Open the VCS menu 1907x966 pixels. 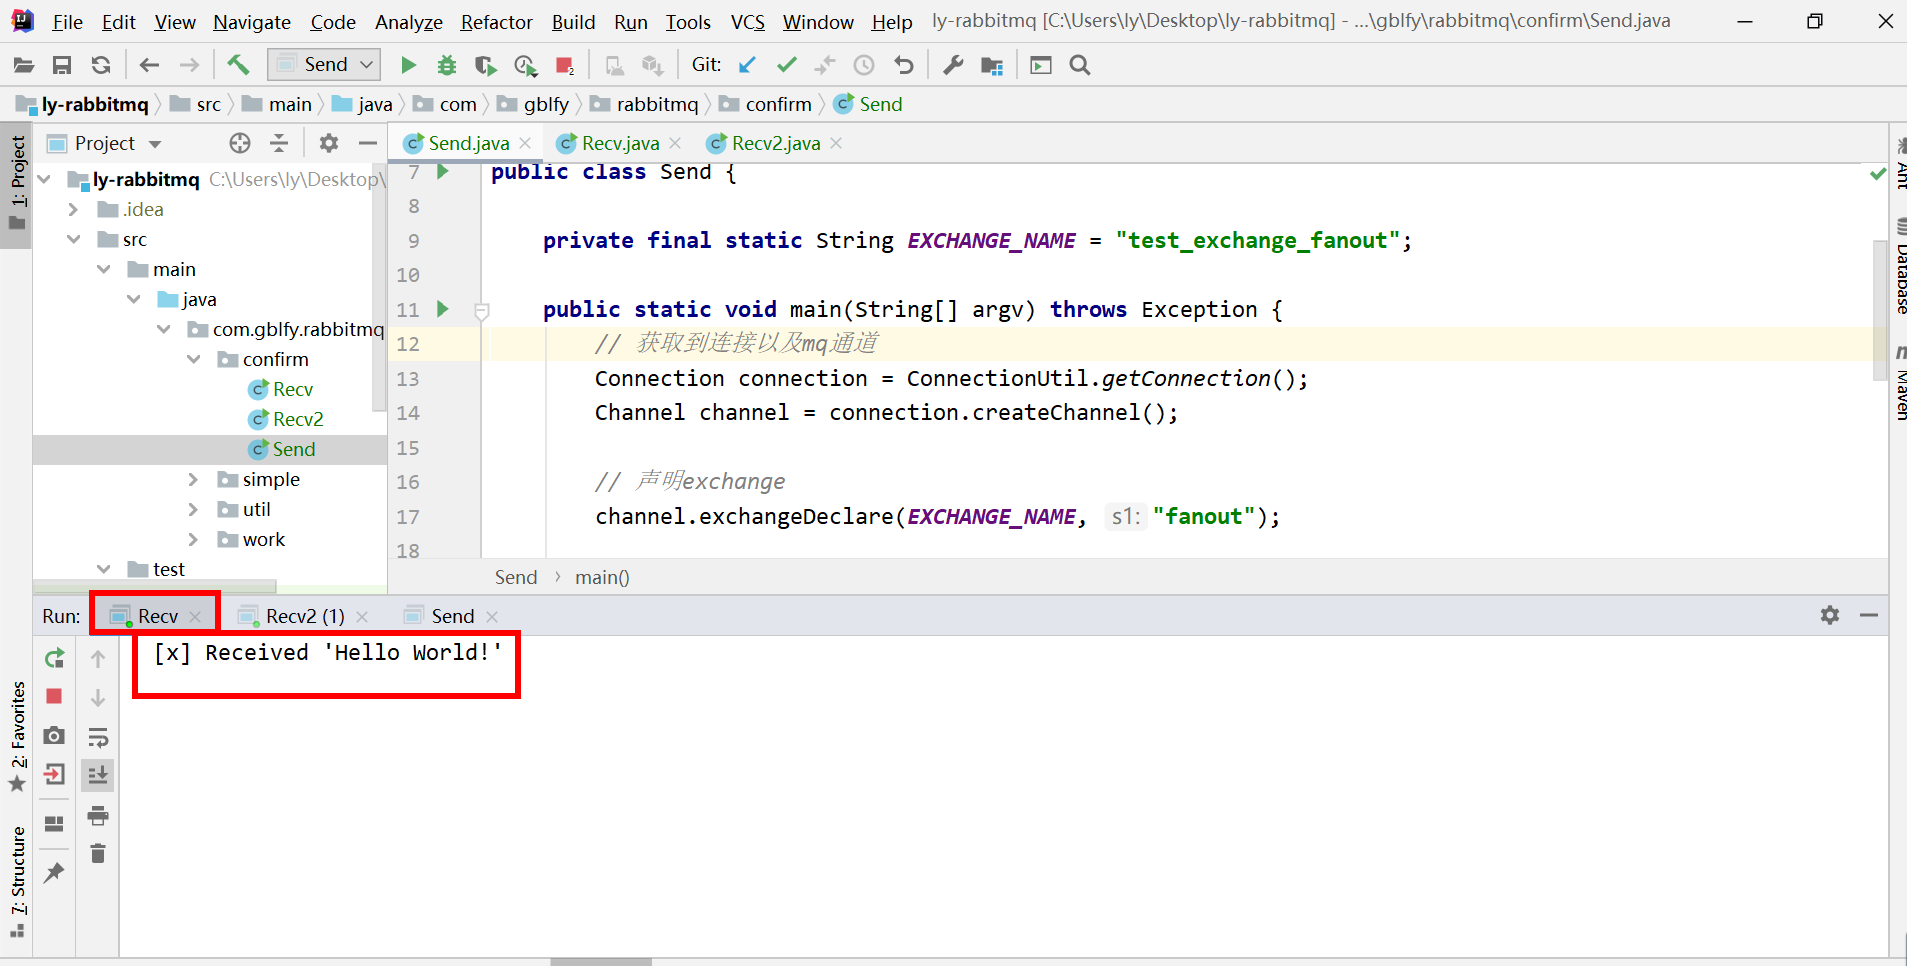[x=748, y=22]
